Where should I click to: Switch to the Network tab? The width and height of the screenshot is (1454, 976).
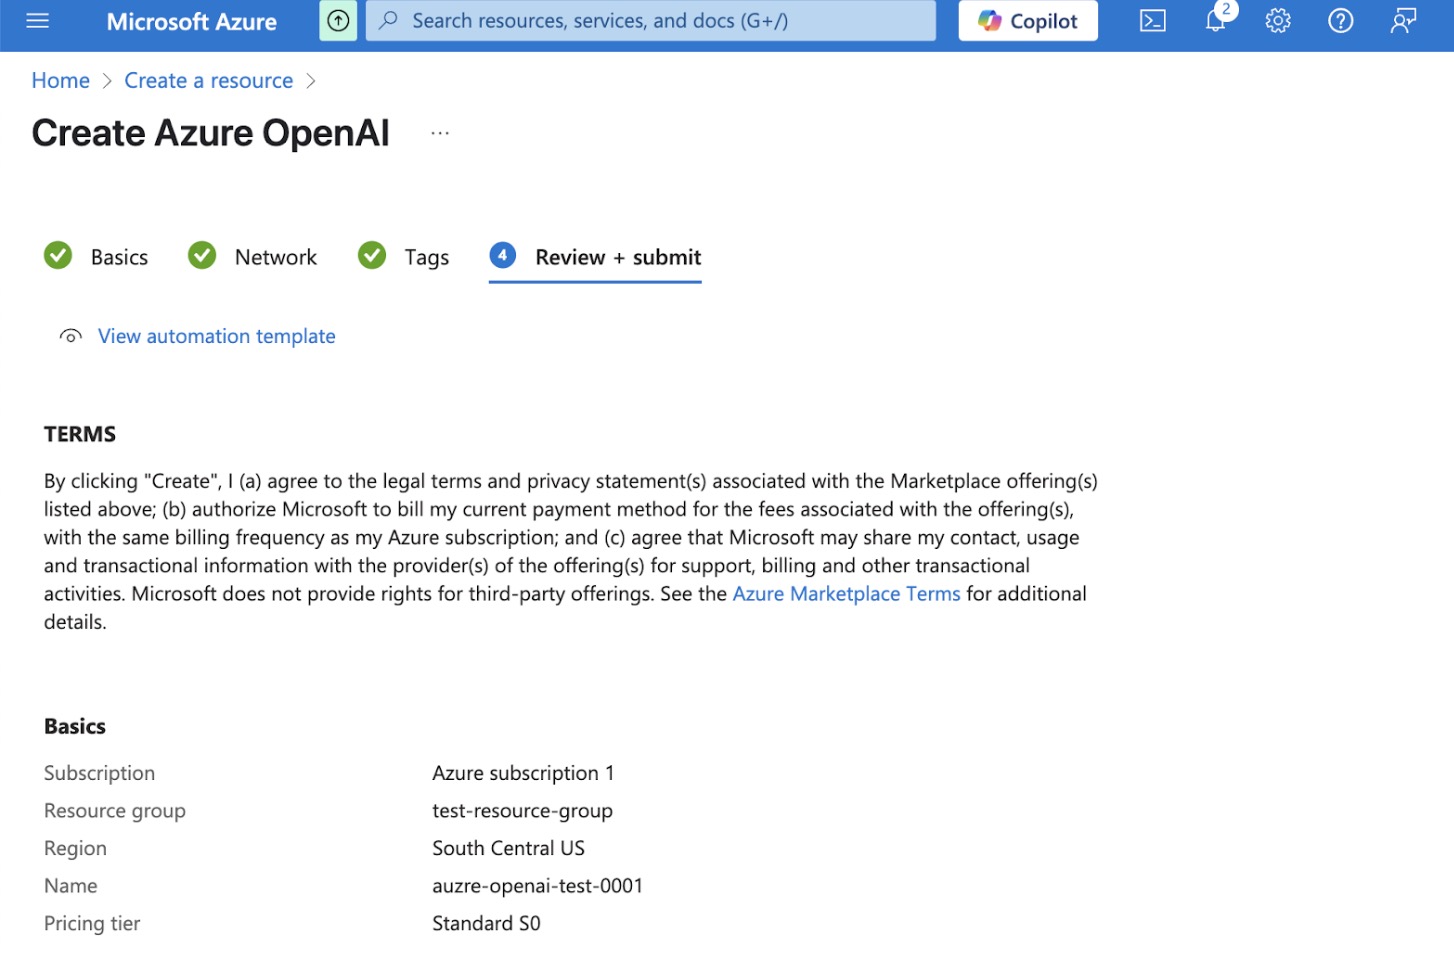pos(275,258)
